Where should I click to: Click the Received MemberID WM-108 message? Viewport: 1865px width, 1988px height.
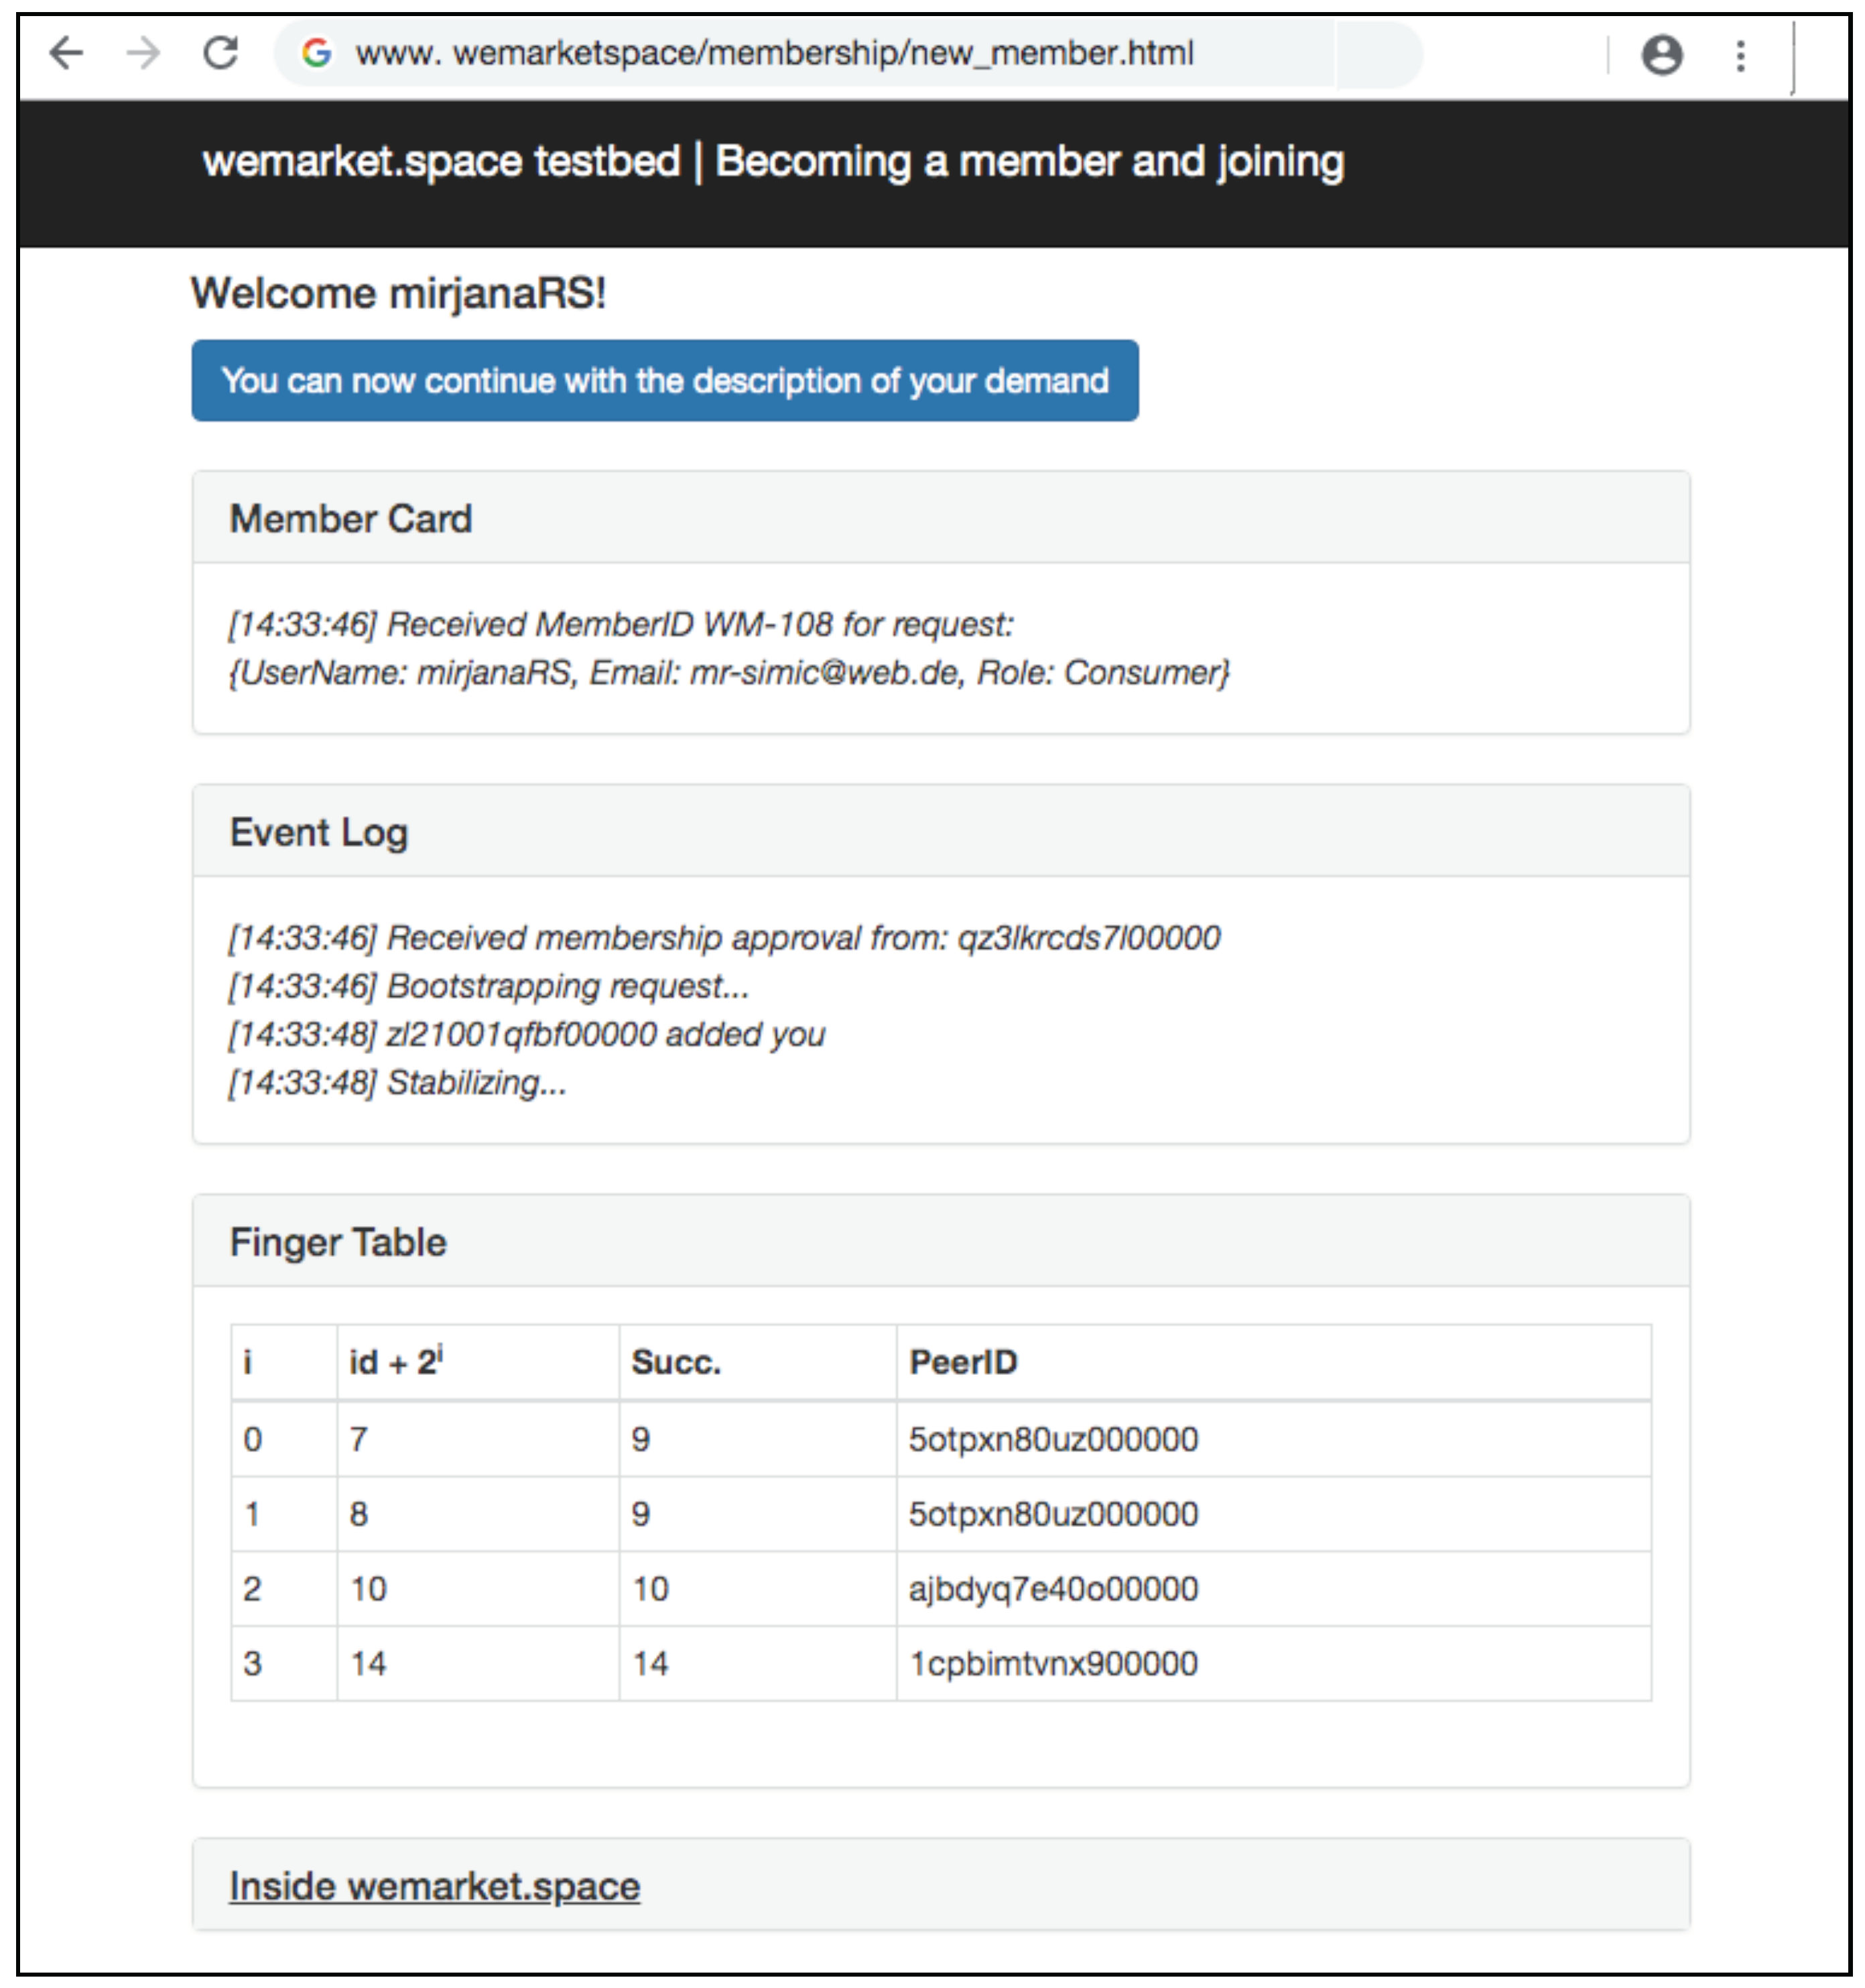tap(620, 625)
